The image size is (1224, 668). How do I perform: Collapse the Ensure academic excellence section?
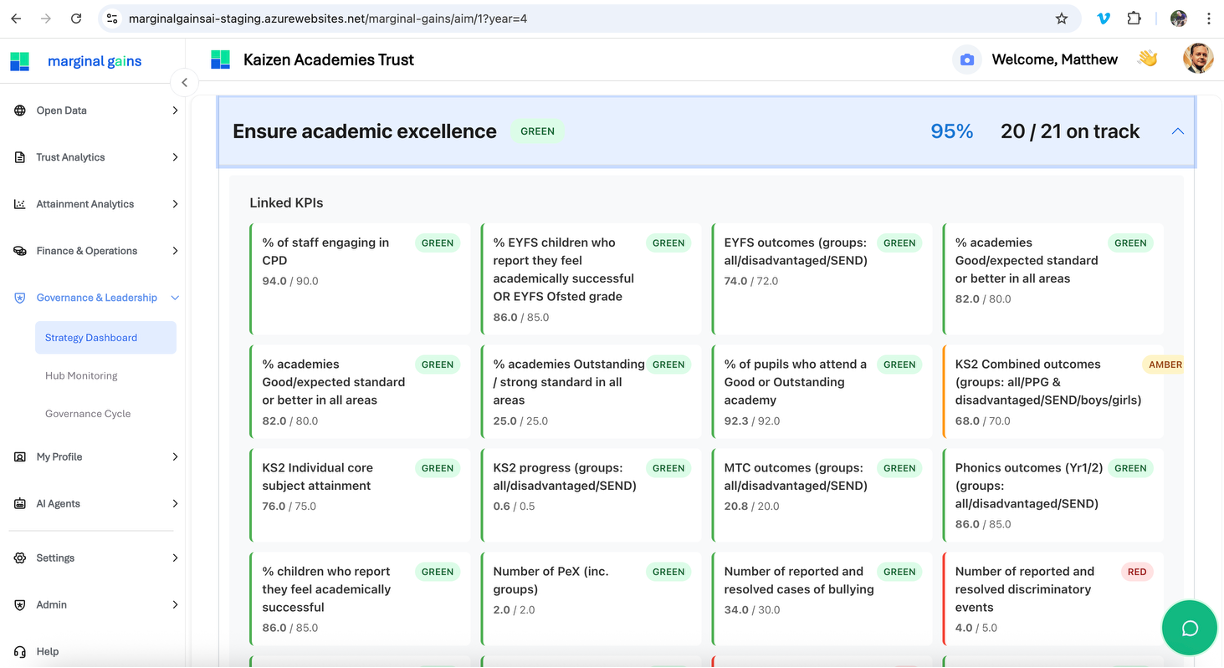[x=1177, y=132]
